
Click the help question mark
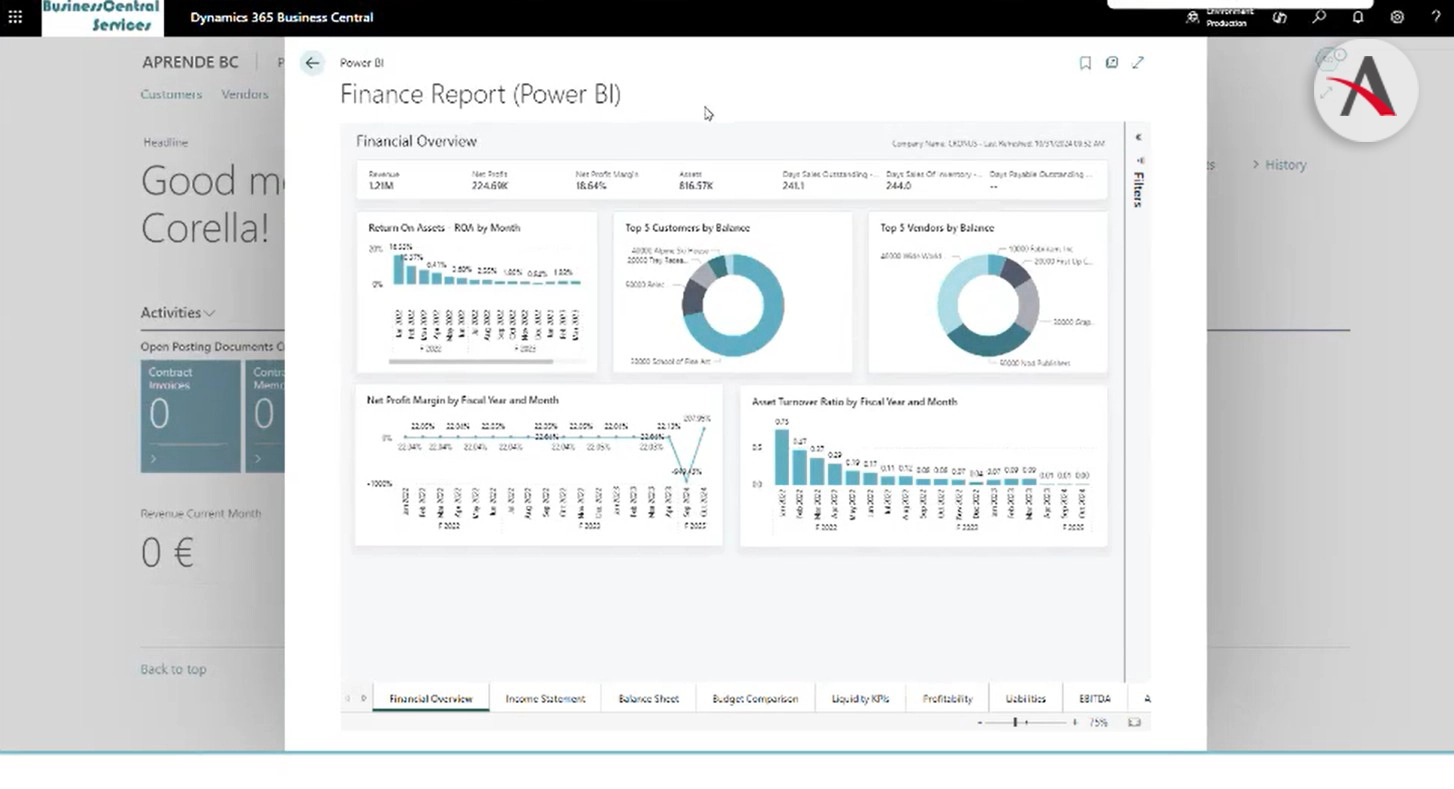tap(1435, 17)
